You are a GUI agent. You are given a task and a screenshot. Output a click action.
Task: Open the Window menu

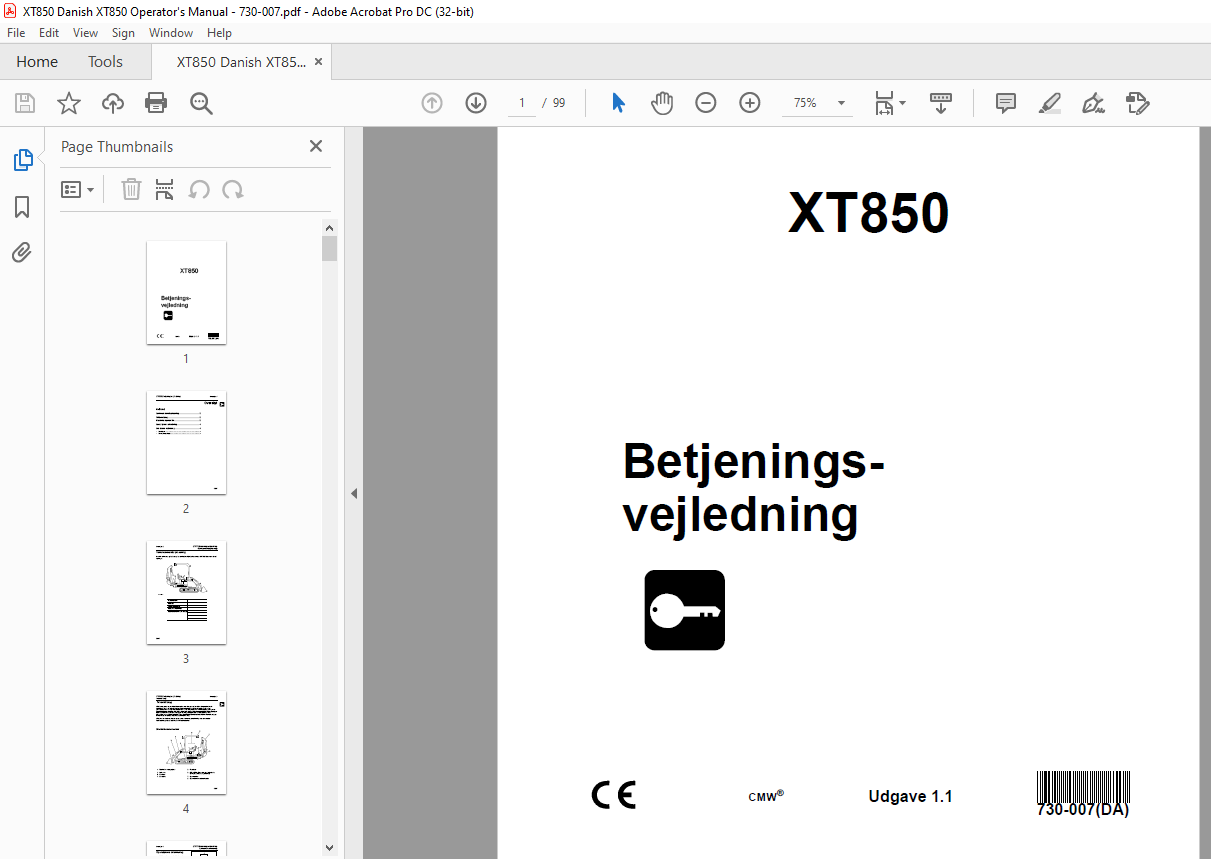pyautogui.click(x=171, y=33)
